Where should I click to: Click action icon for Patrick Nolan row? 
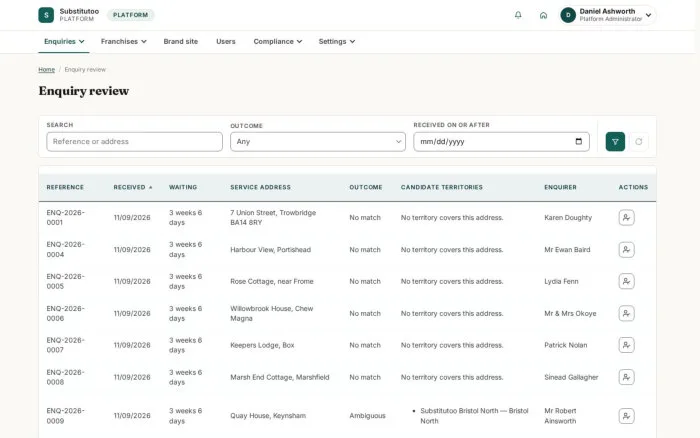tap(626, 345)
